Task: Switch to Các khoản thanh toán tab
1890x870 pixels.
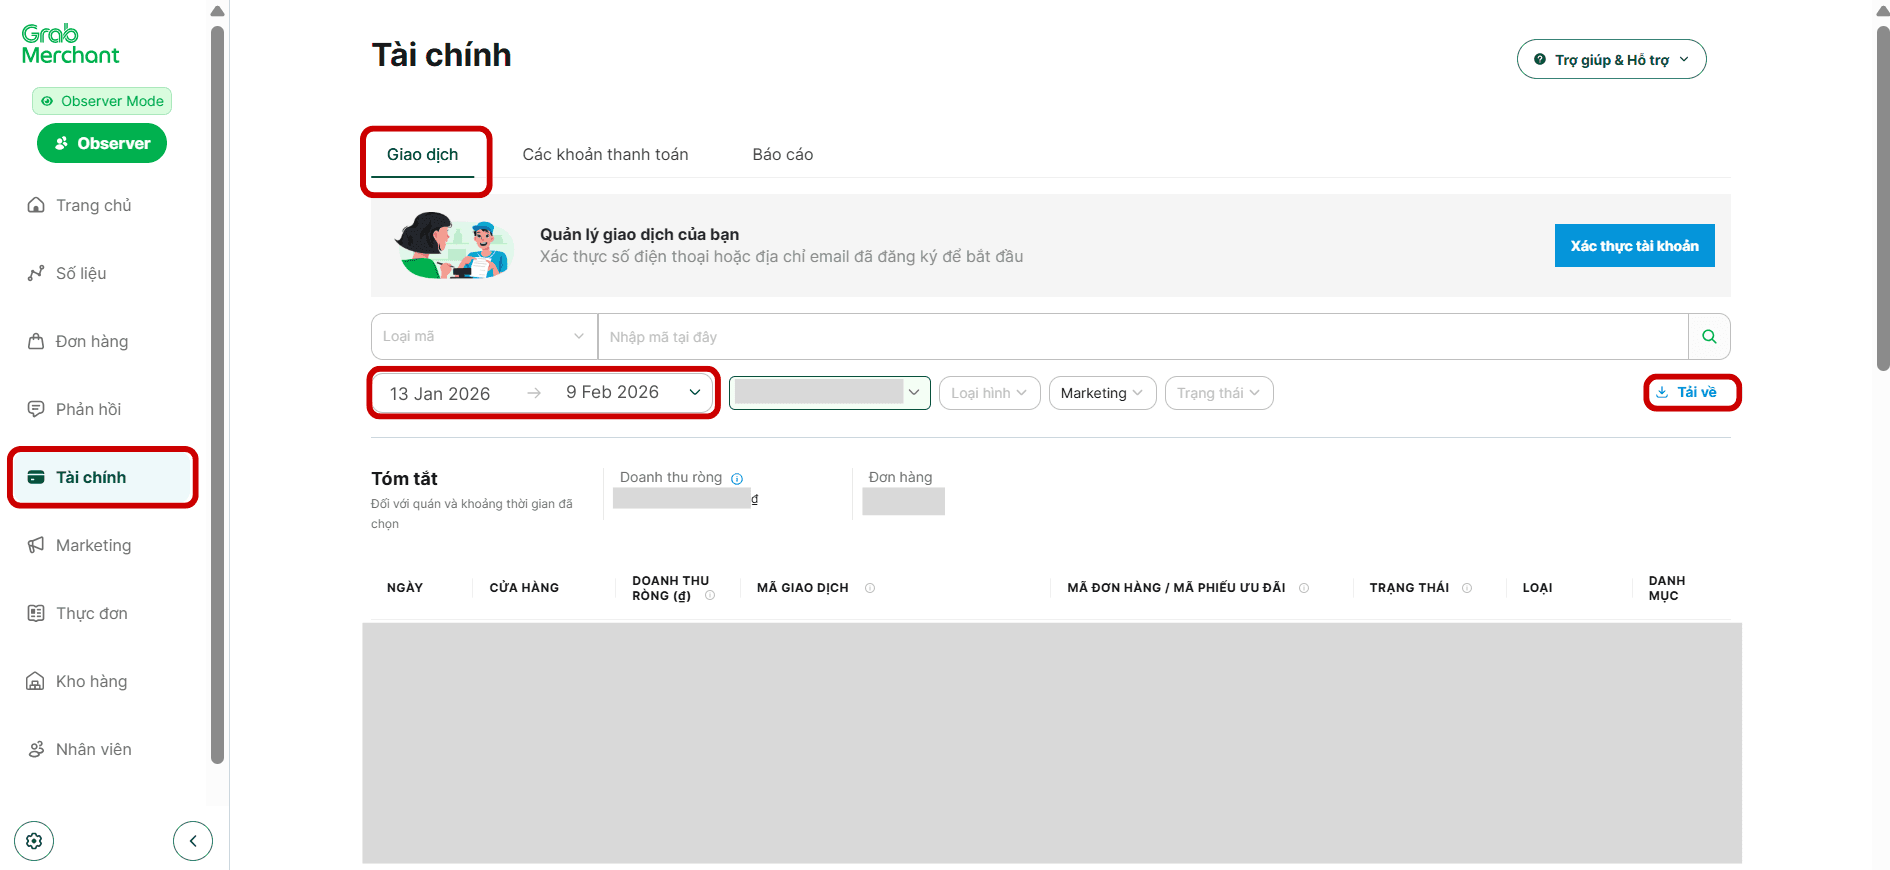Action: (x=605, y=154)
